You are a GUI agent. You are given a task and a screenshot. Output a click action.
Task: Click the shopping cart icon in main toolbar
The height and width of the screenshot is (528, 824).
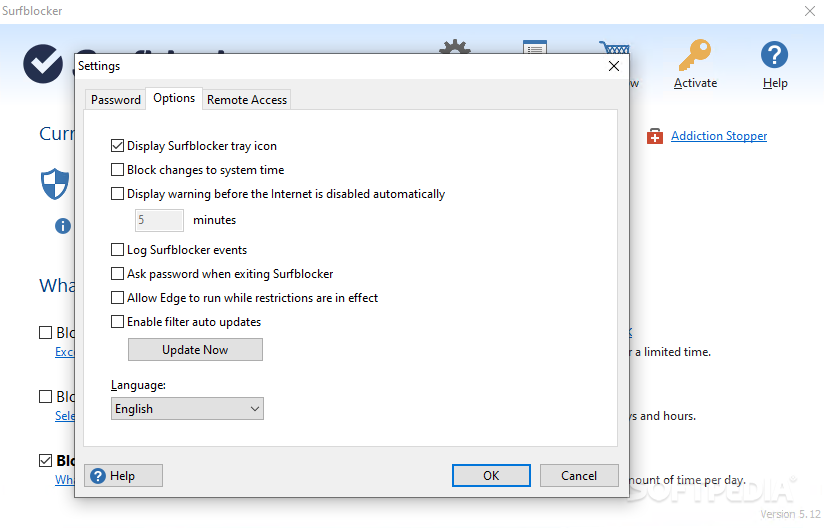coord(614,47)
